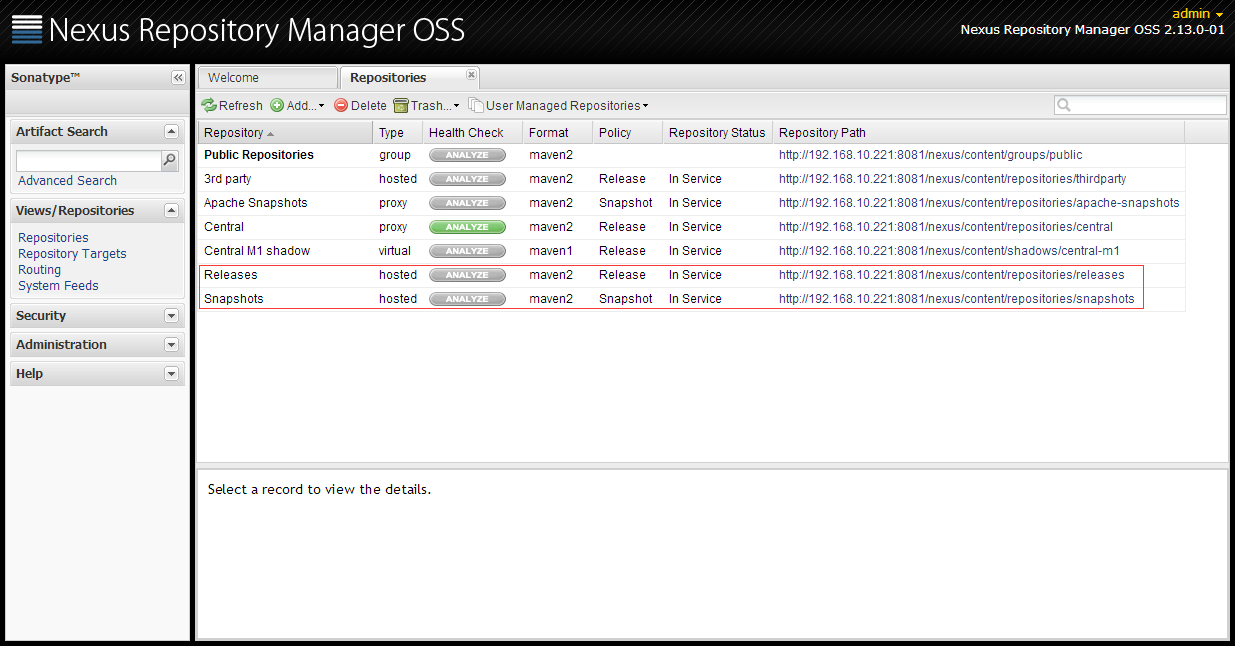Open the shadows/central-m1 URL
1235x646 pixels.
[x=949, y=251]
